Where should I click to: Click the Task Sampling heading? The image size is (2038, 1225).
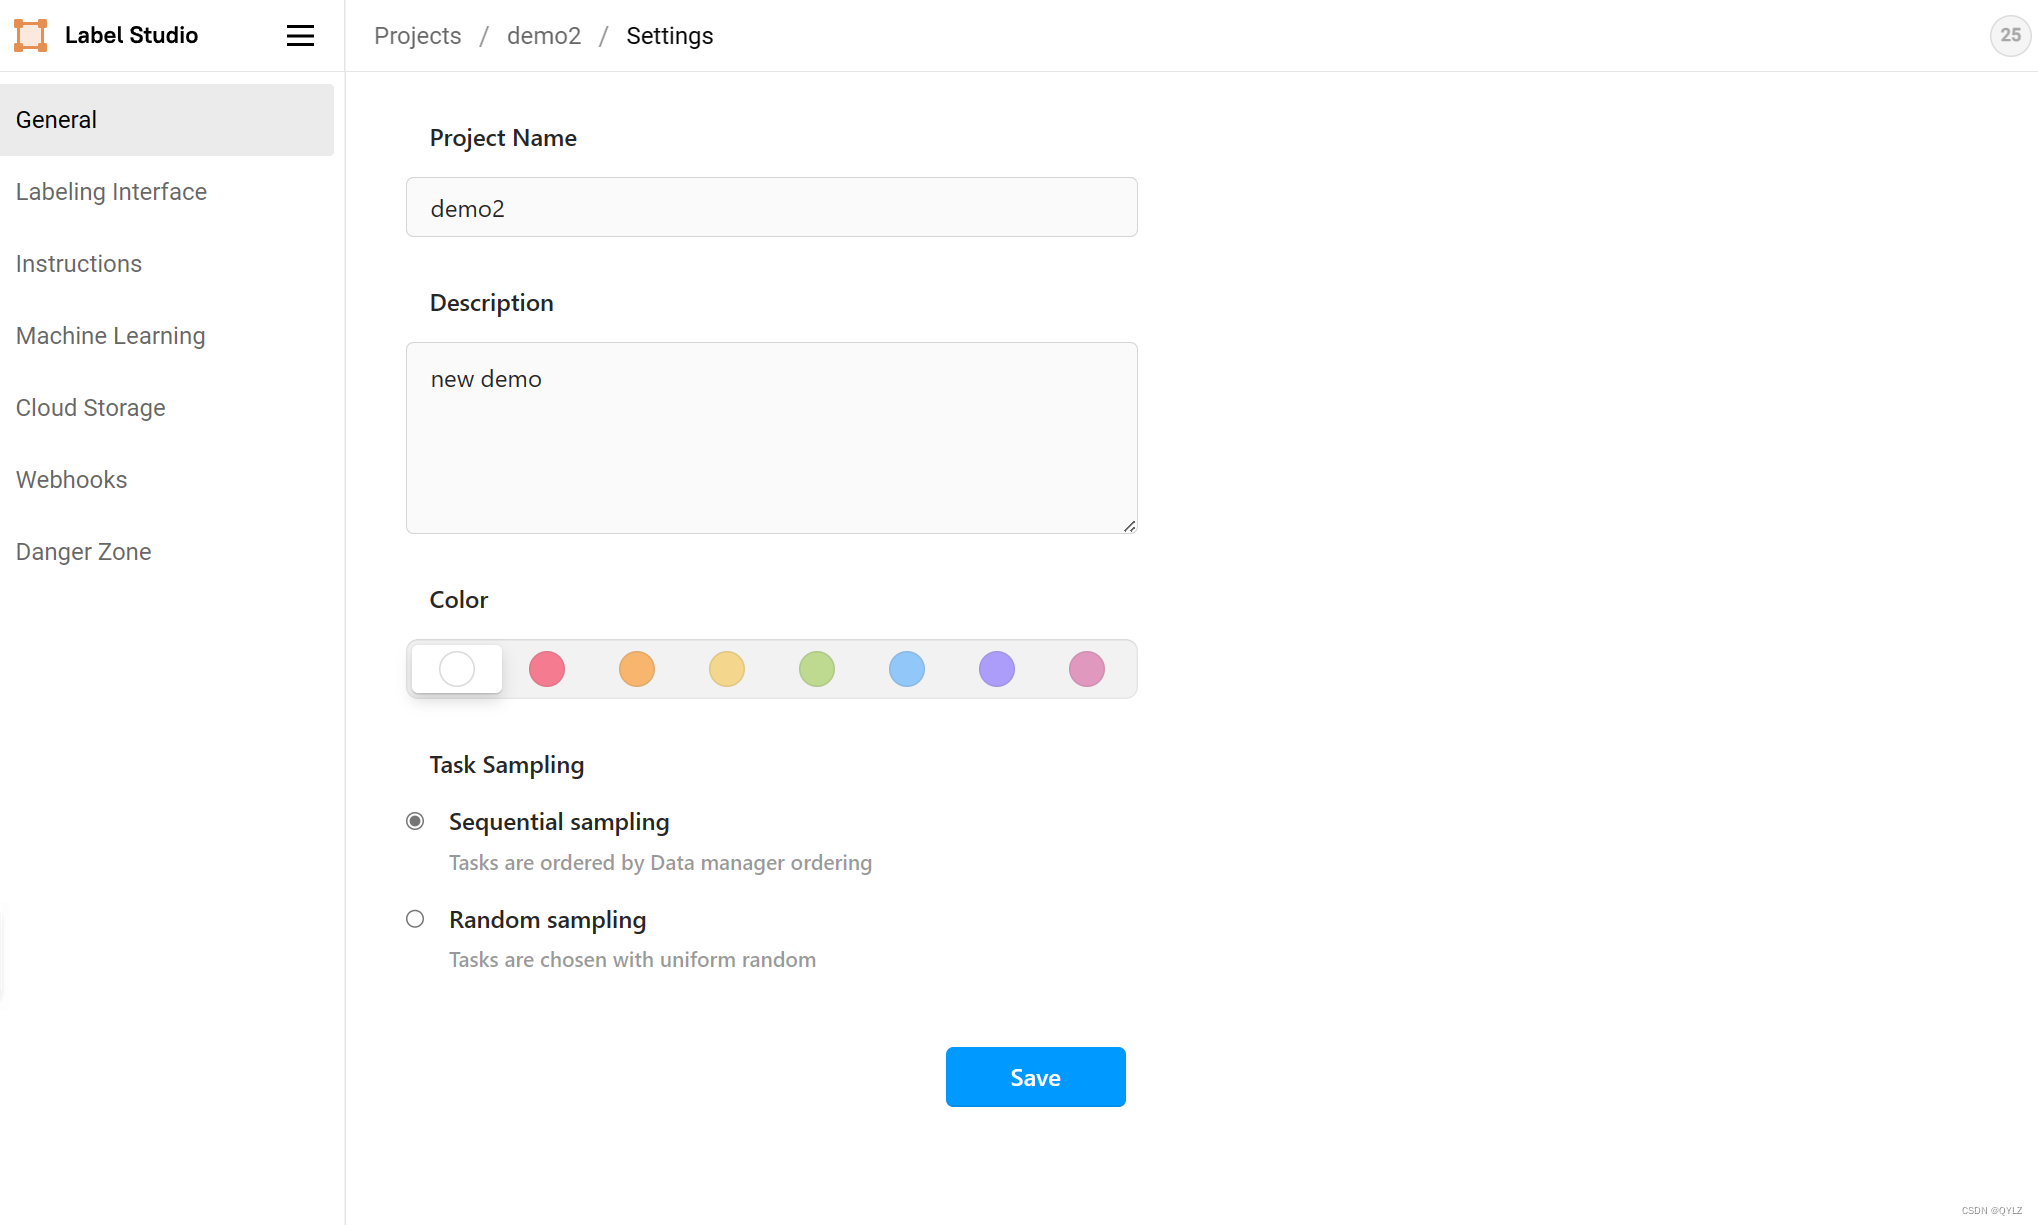pyautogui.click(x=507, y=765)
